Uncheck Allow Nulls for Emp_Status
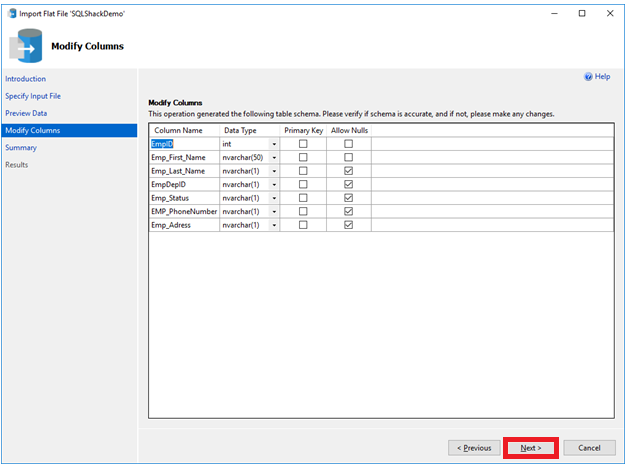This screenshot has width=627, height=468. point(349,198)
